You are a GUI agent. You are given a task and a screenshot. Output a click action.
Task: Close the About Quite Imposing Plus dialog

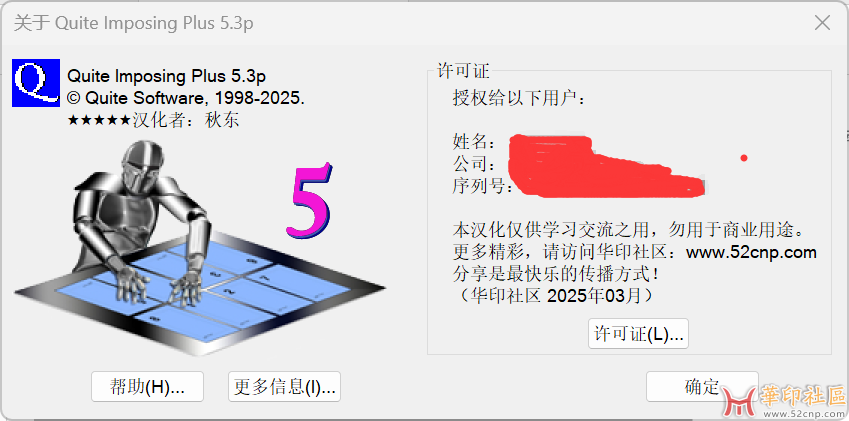822,23
